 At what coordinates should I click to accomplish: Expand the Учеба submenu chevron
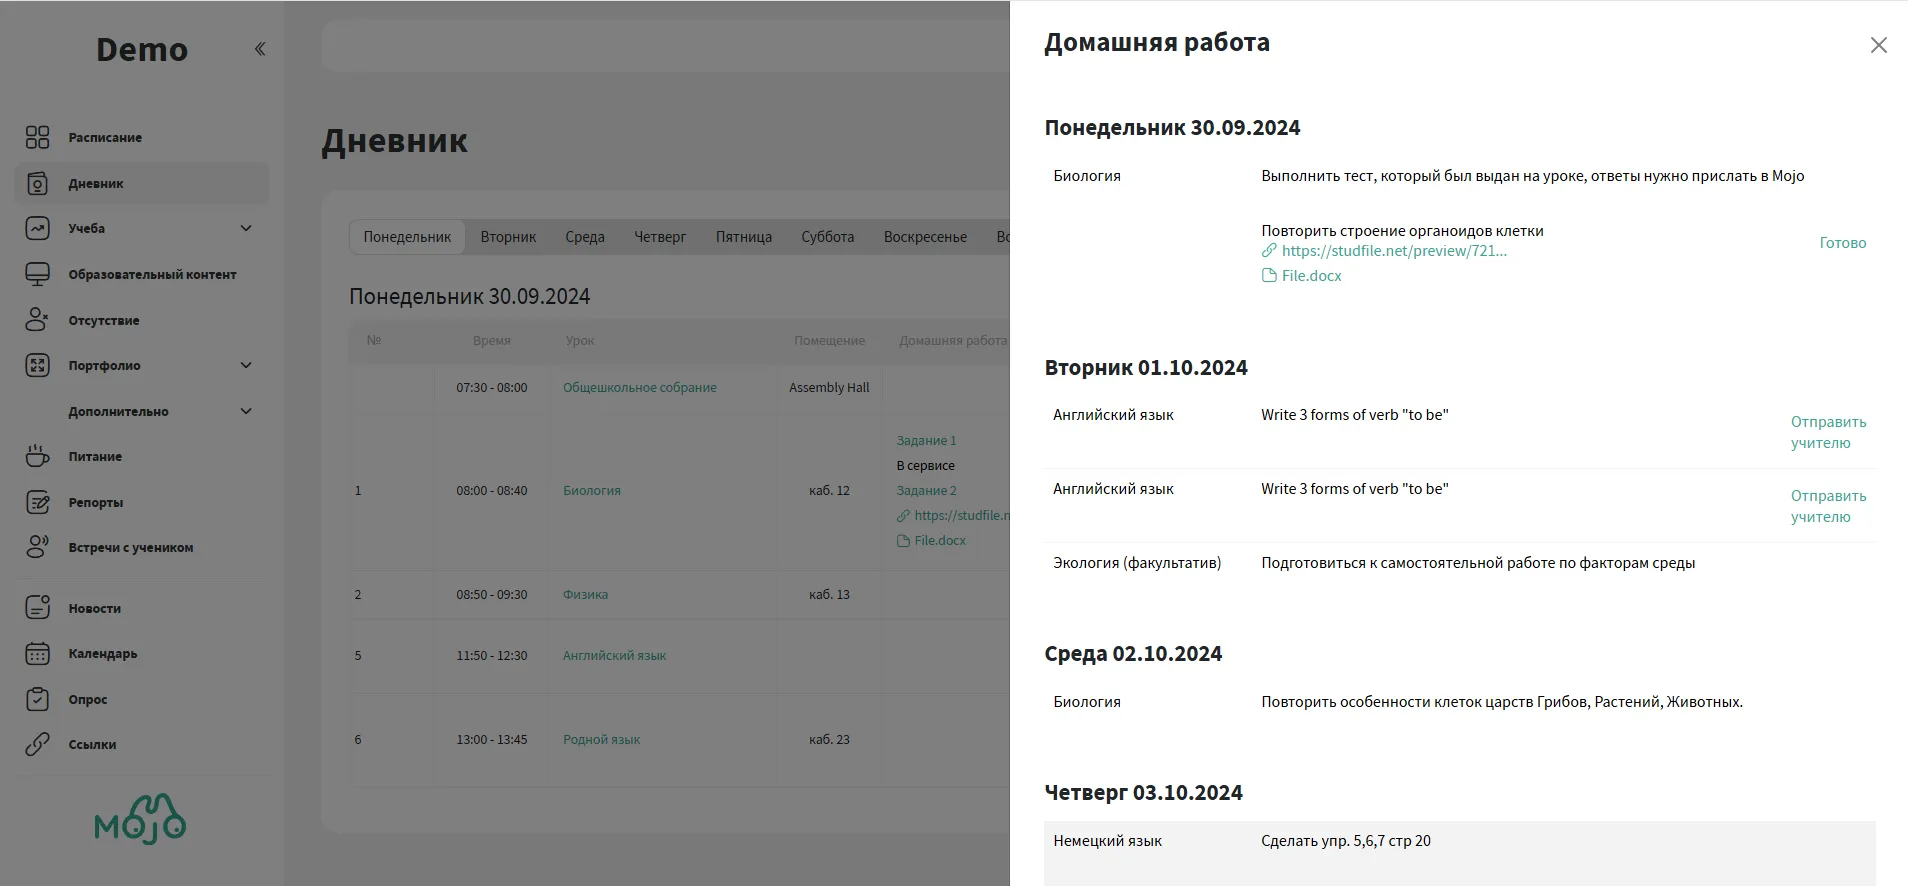pyautogui.click(x=246, y=228)
